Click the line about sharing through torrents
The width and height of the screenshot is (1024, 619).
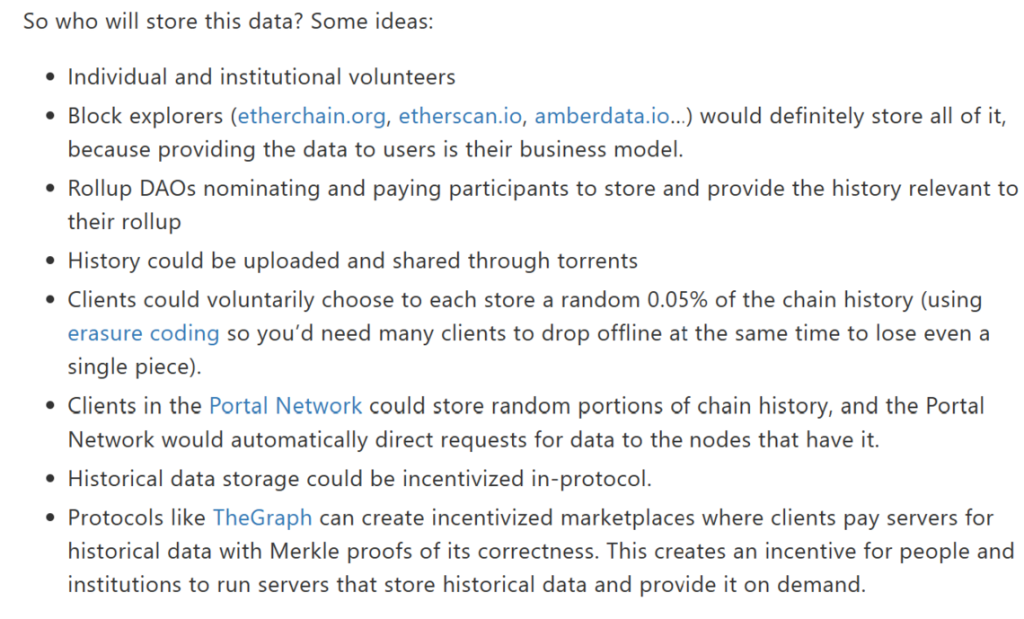pyautogui.click(x=353, y=261)
